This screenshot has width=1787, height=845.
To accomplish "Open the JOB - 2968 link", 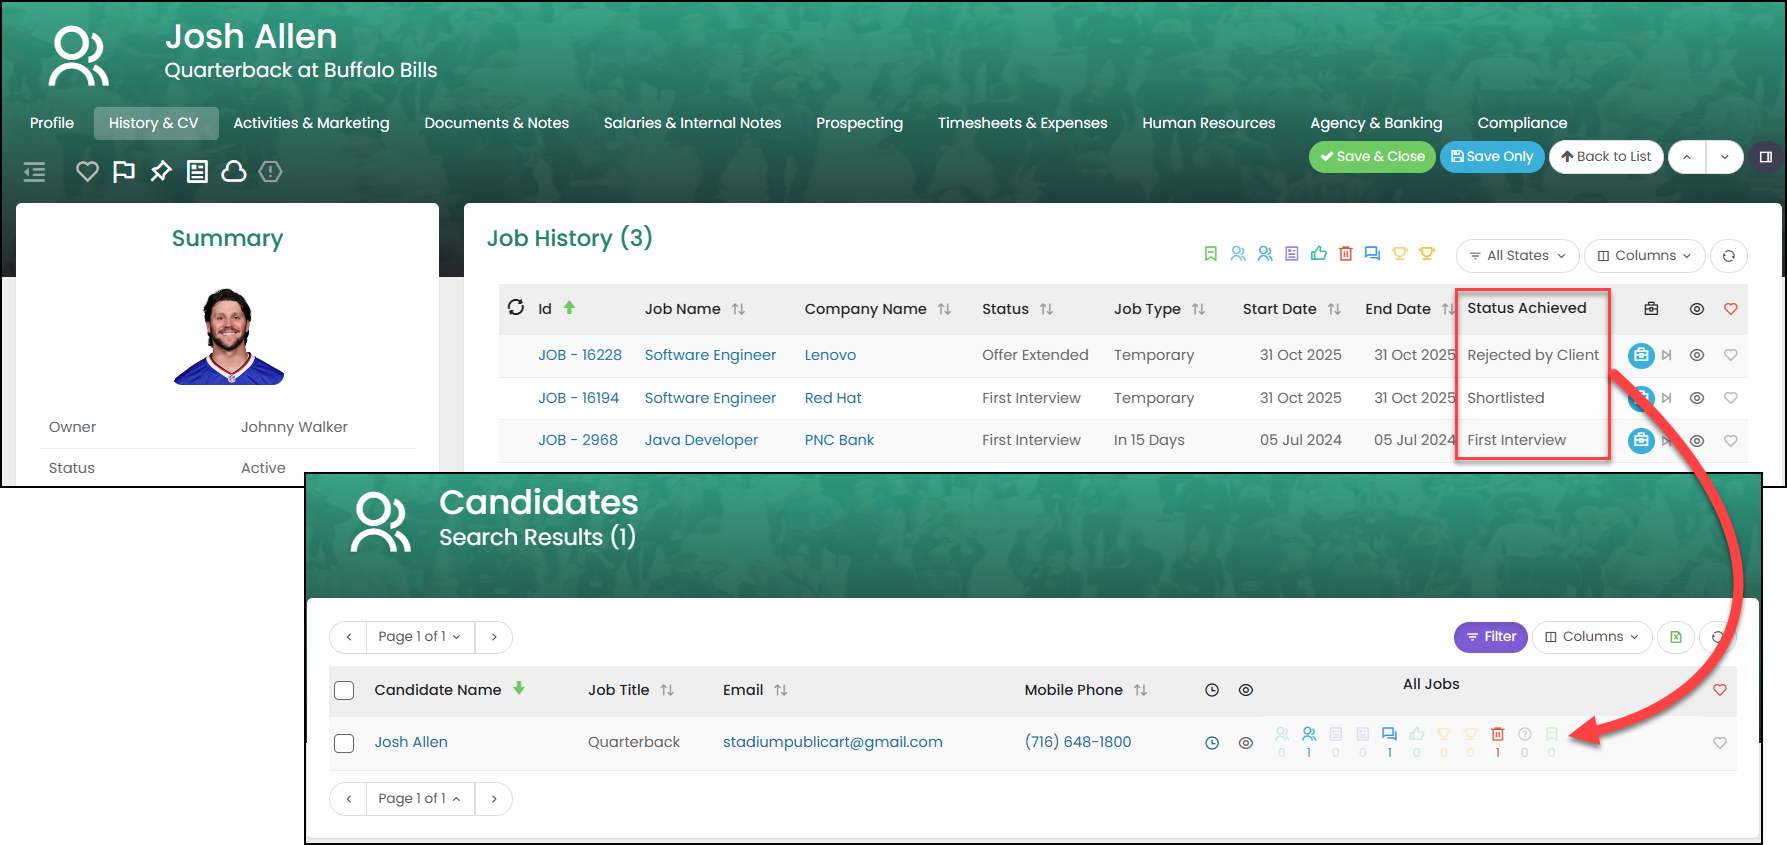I will tap(578, 440).
